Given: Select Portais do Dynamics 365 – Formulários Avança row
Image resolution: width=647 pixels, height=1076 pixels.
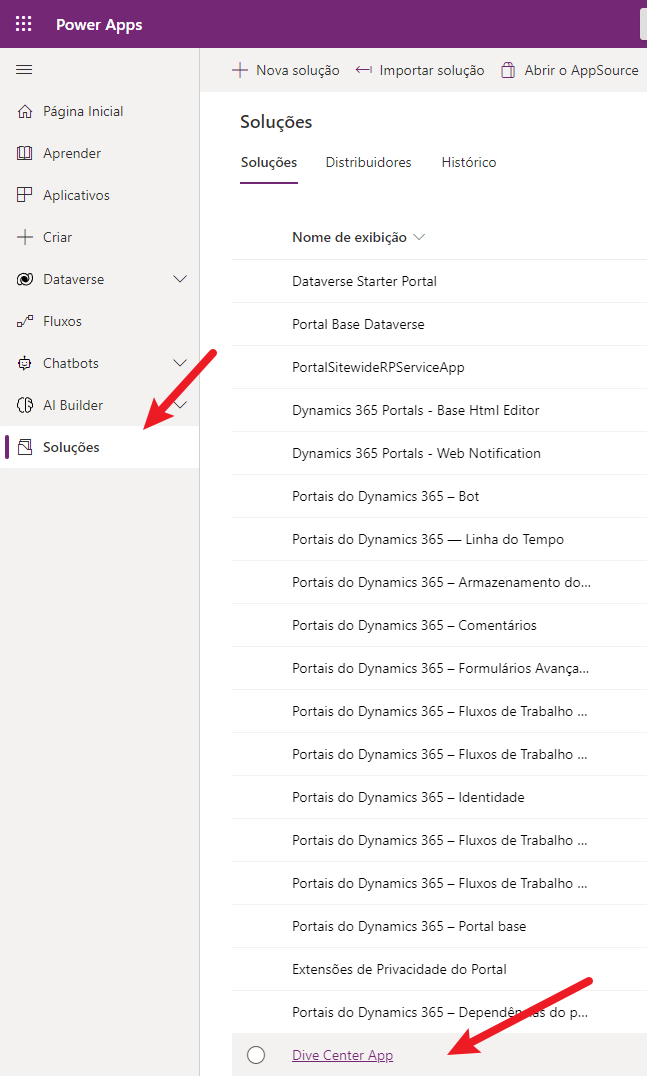Looking at the screenshot, I should point(439,668).
